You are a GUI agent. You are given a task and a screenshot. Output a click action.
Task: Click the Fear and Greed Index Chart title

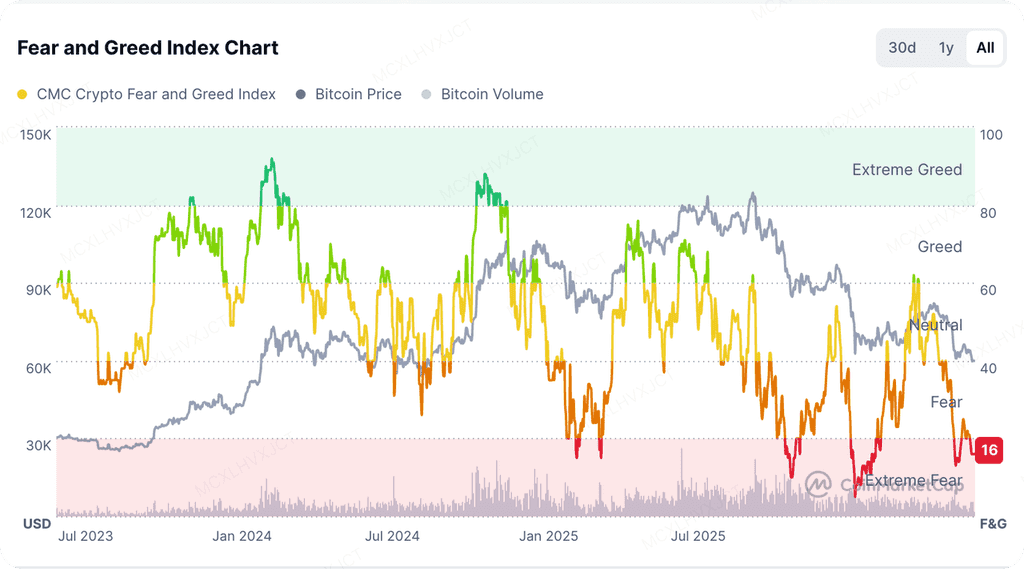tap(148, 48)
